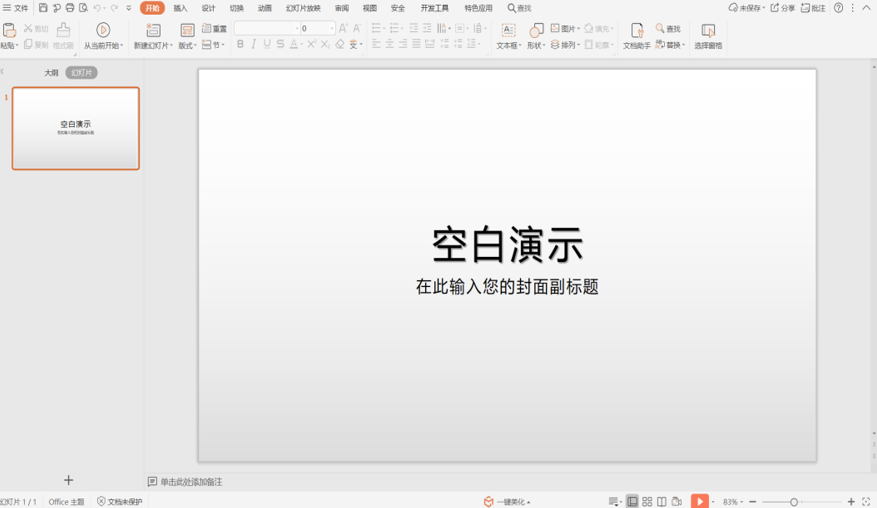Switch to slide sorter grid view icon
This screenshot has width=877, height=508.
coord(647,501)
